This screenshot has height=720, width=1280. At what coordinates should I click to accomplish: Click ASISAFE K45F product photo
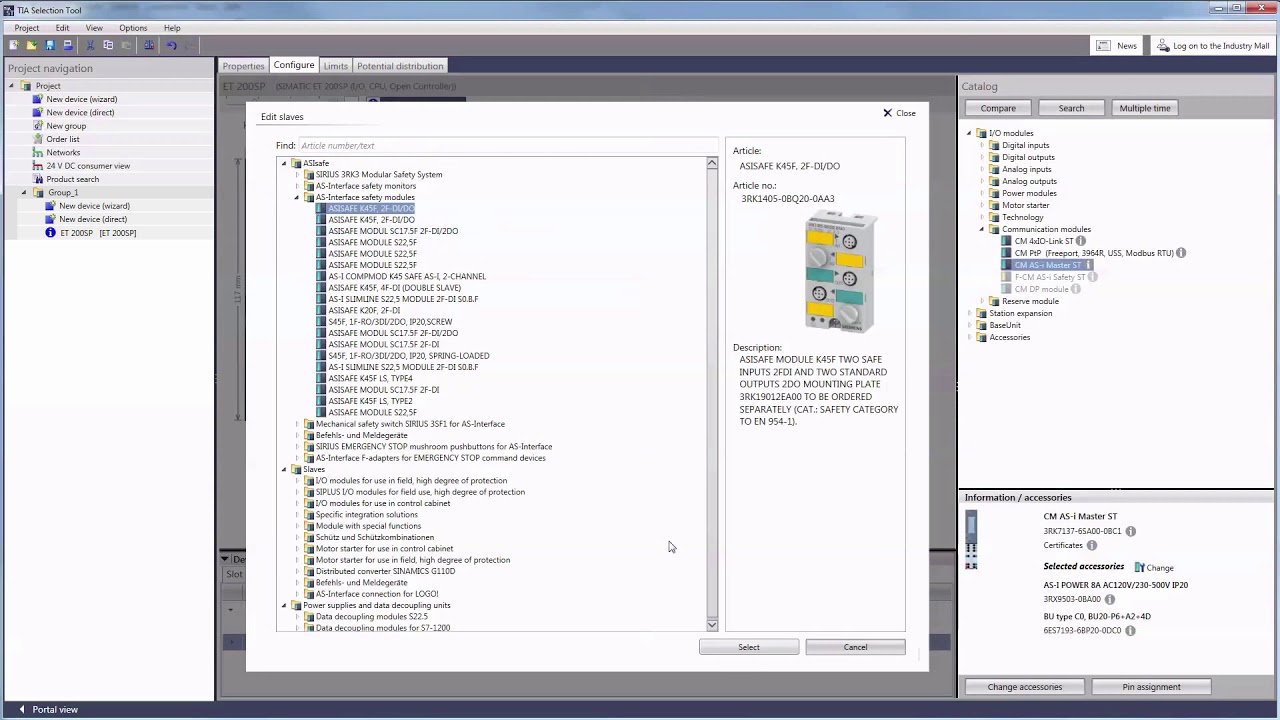tap(841, 271)
